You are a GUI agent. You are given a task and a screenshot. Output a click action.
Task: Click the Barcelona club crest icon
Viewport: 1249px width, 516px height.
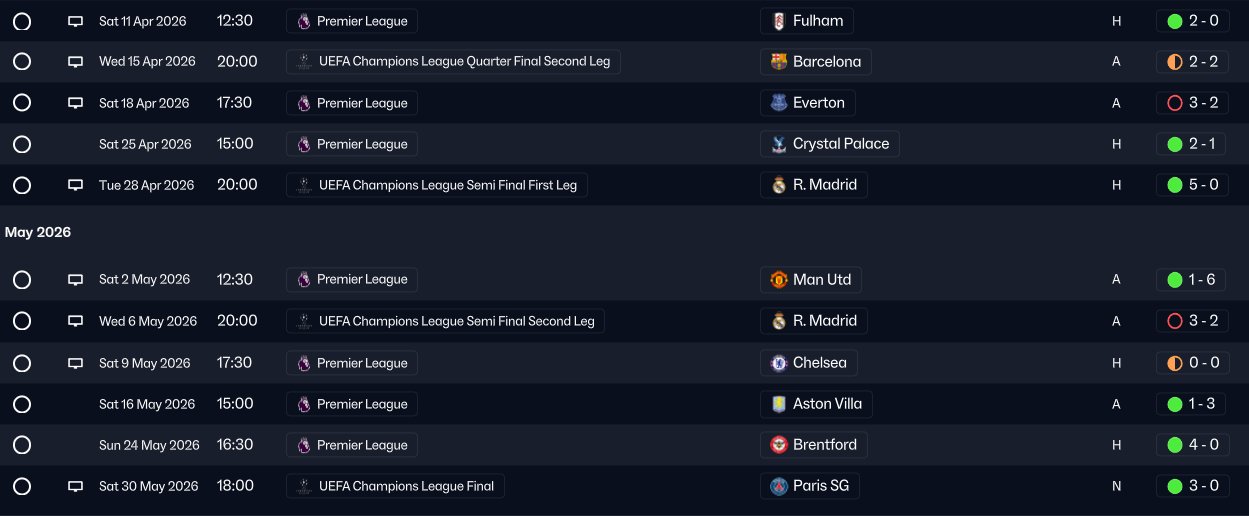pyautogui.click(x=778, y=62)
